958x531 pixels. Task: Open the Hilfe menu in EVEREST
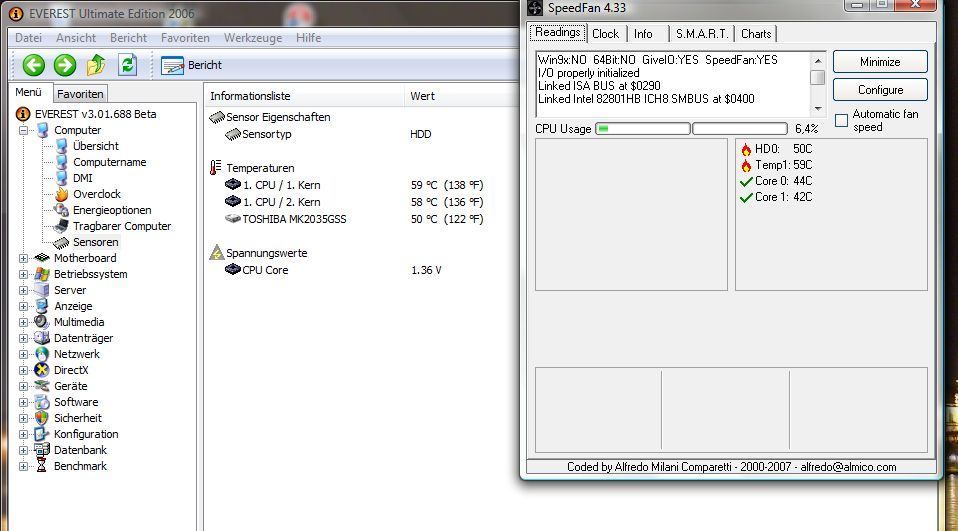(x=309, y=38)
